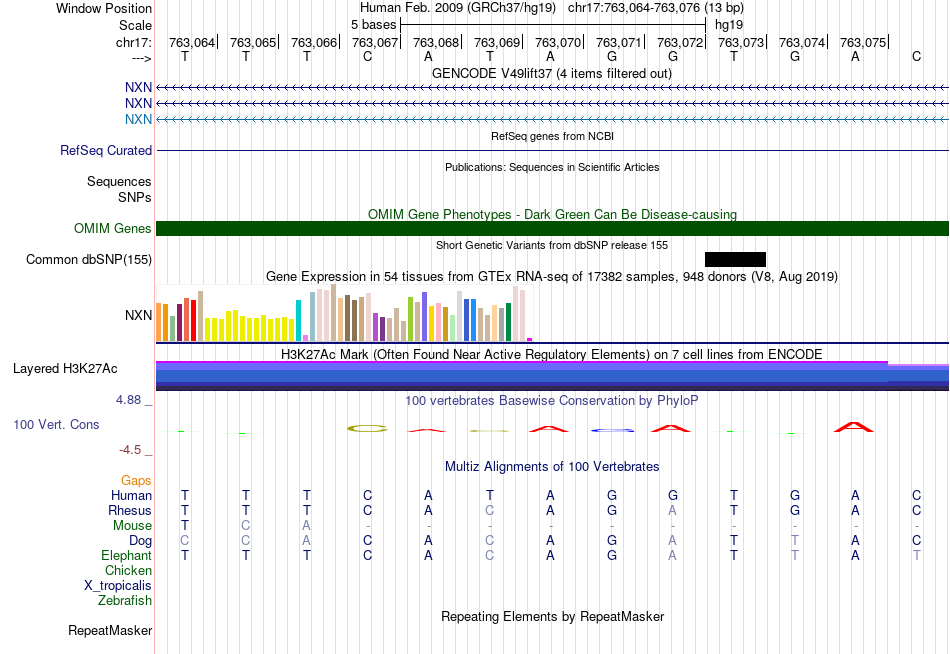The width and height of the screenshot is (950, 654).
Task: Click the SNPs track label
Action: coord(135,197)
